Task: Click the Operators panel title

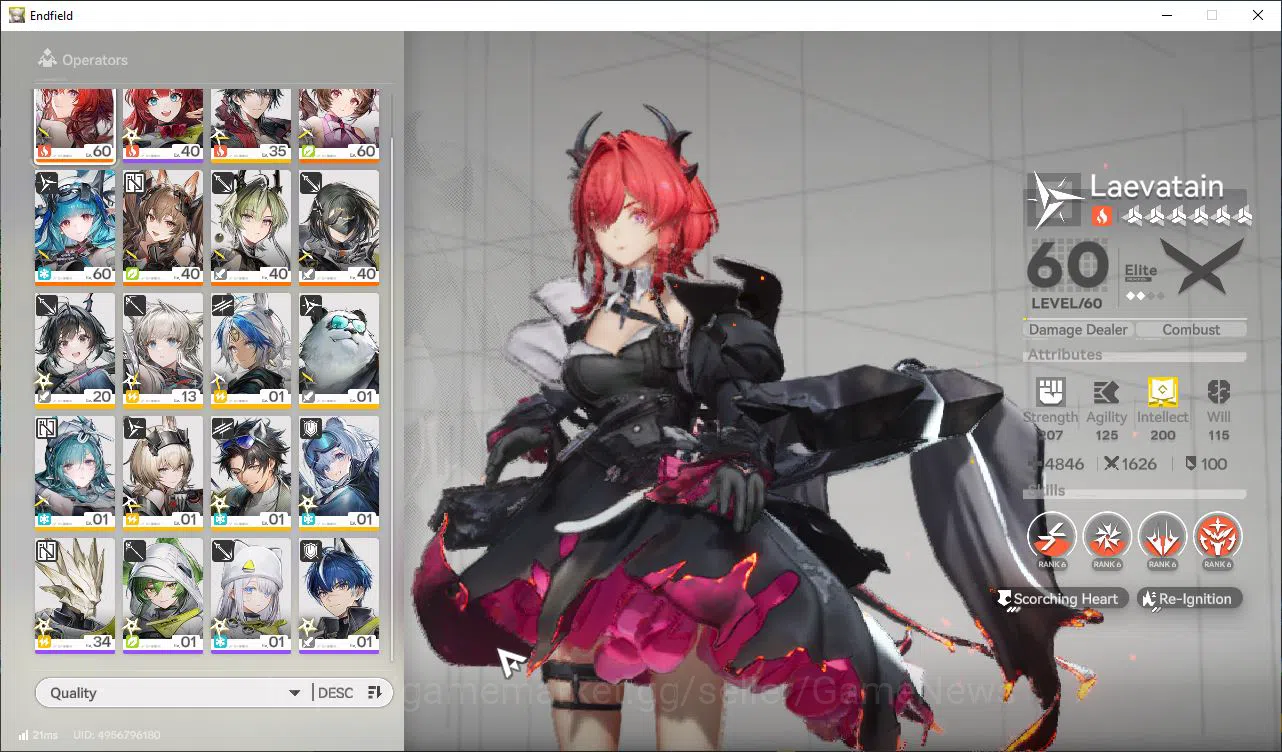Action: pos(95,60)
